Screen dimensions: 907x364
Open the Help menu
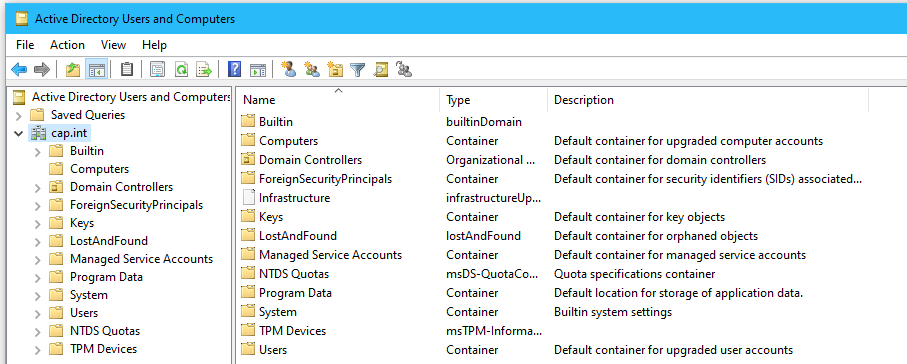pyautogui.click(x=154, y=45)
